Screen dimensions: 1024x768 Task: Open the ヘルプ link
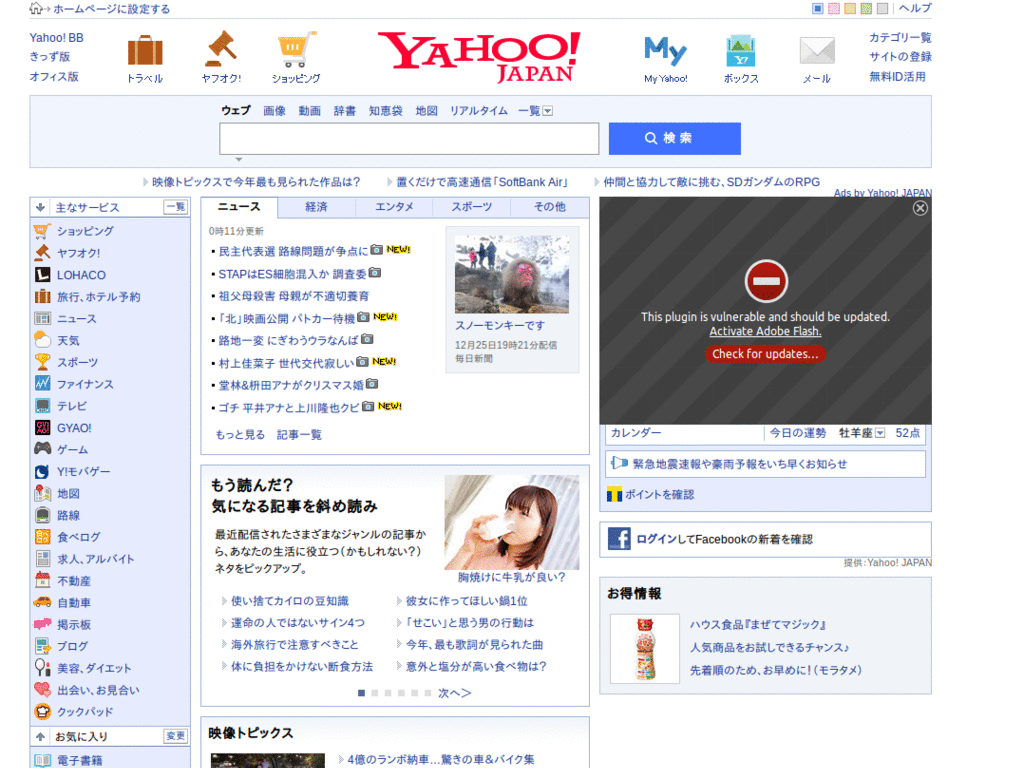click(x=915, y=8)
